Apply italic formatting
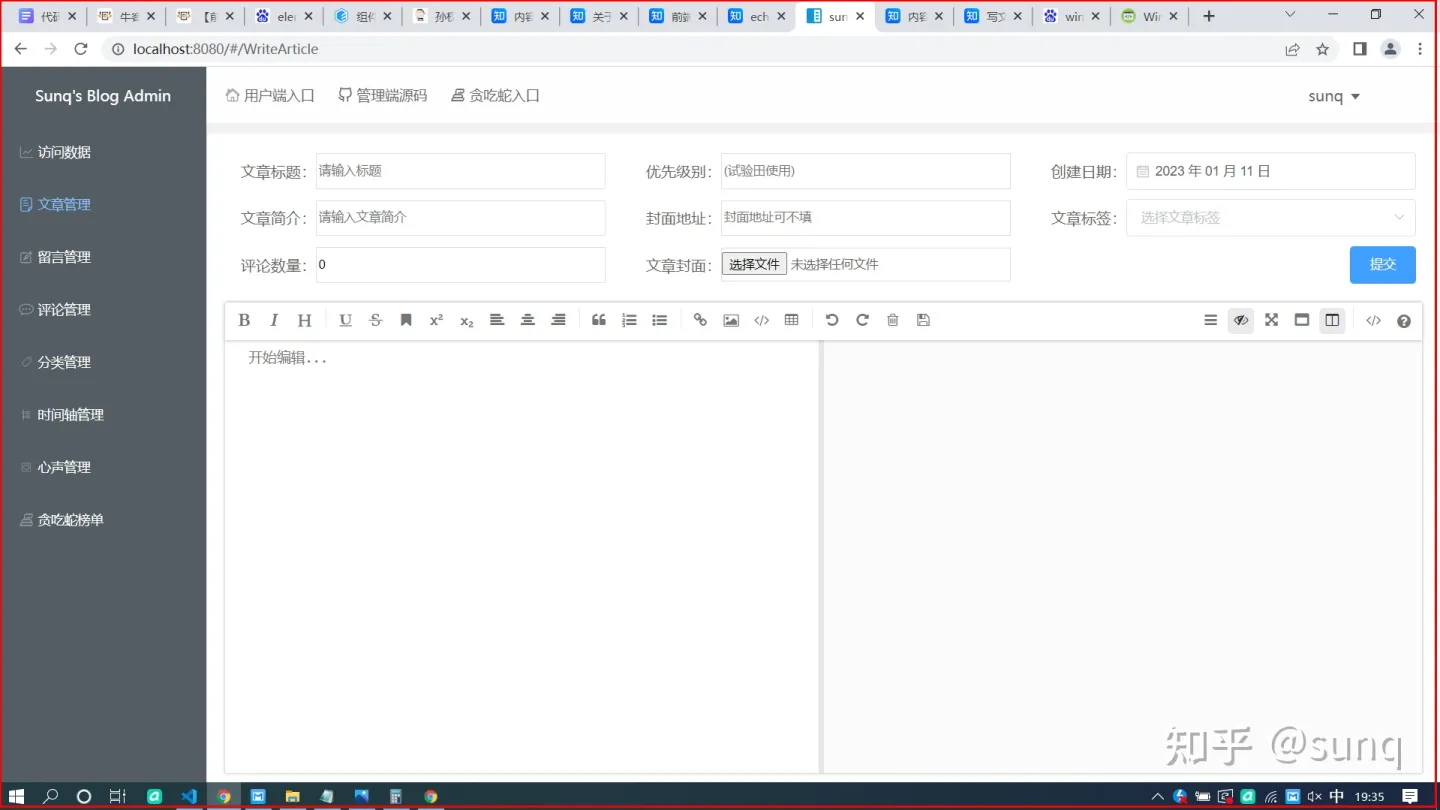1440x810 pixels. 274,320
